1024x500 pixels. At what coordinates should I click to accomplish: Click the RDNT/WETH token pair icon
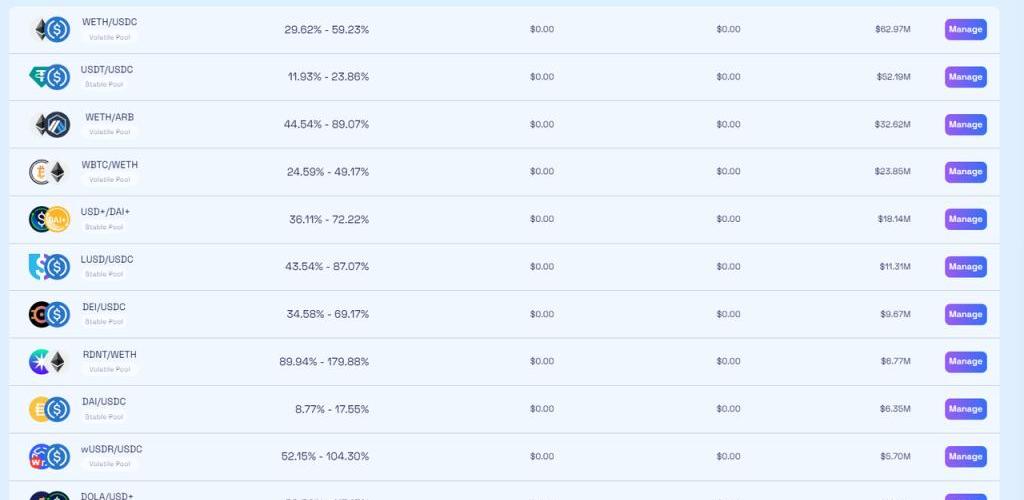coord(48,362)
